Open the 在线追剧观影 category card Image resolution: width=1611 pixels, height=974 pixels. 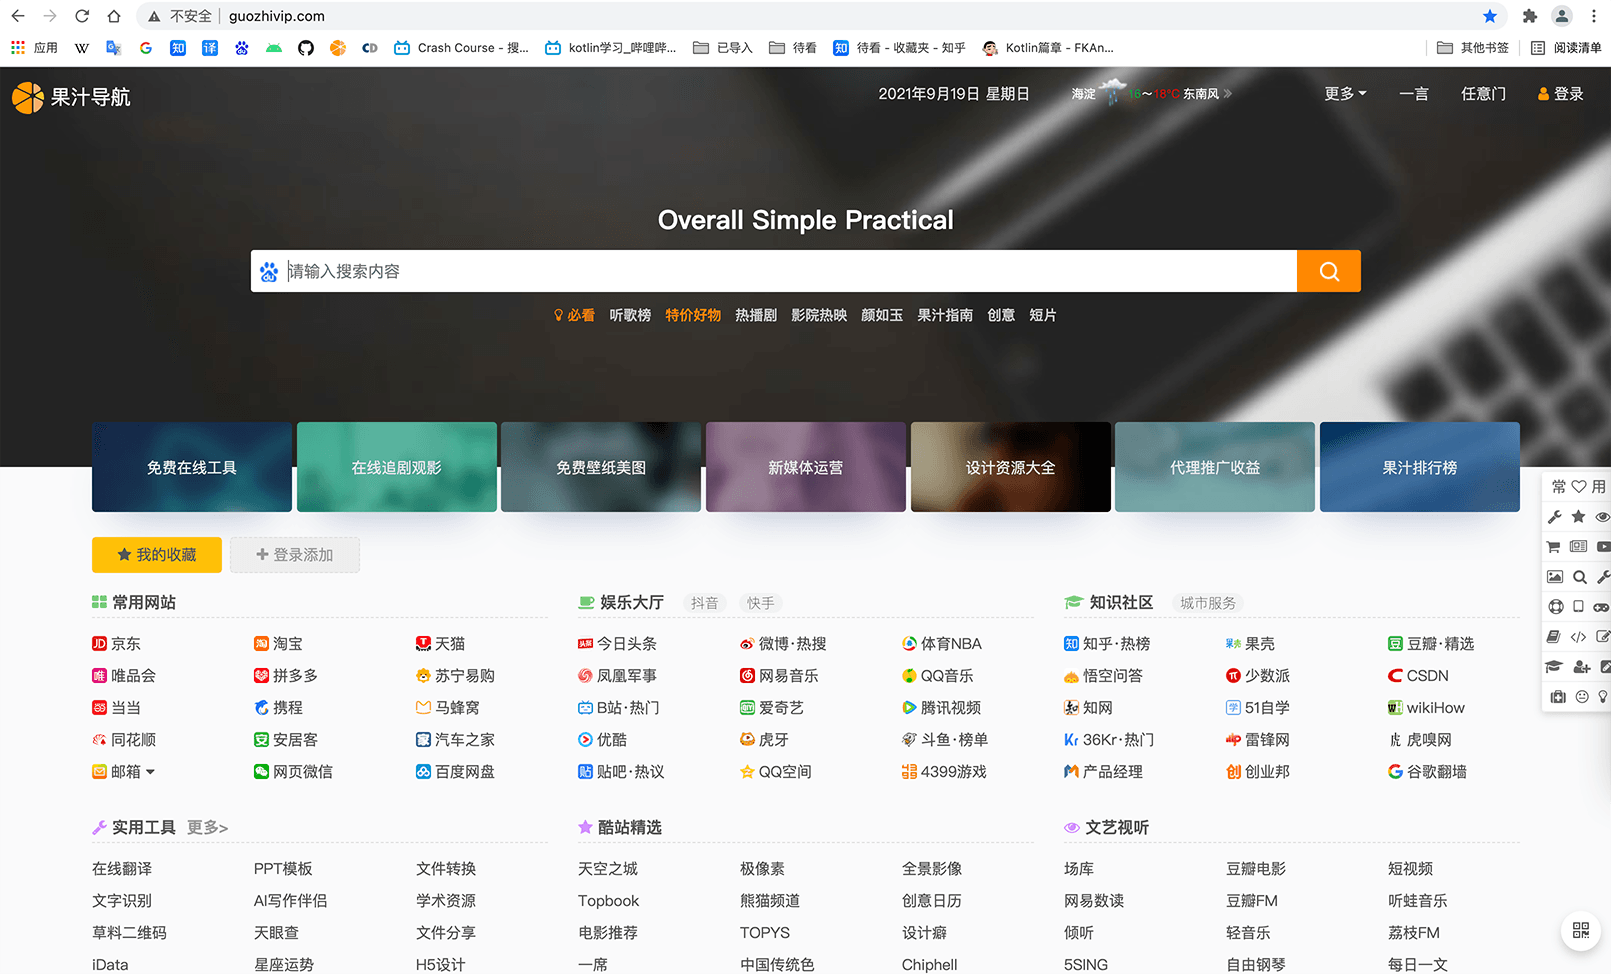pos(397,467)
